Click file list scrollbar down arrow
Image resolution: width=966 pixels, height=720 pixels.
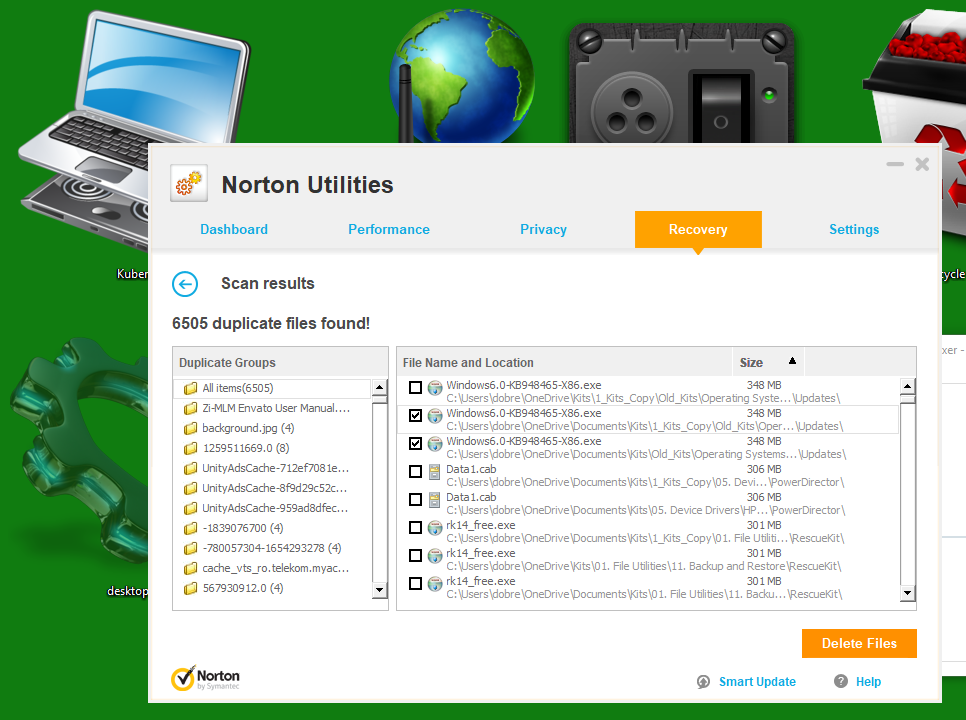(x=907, y=593)
